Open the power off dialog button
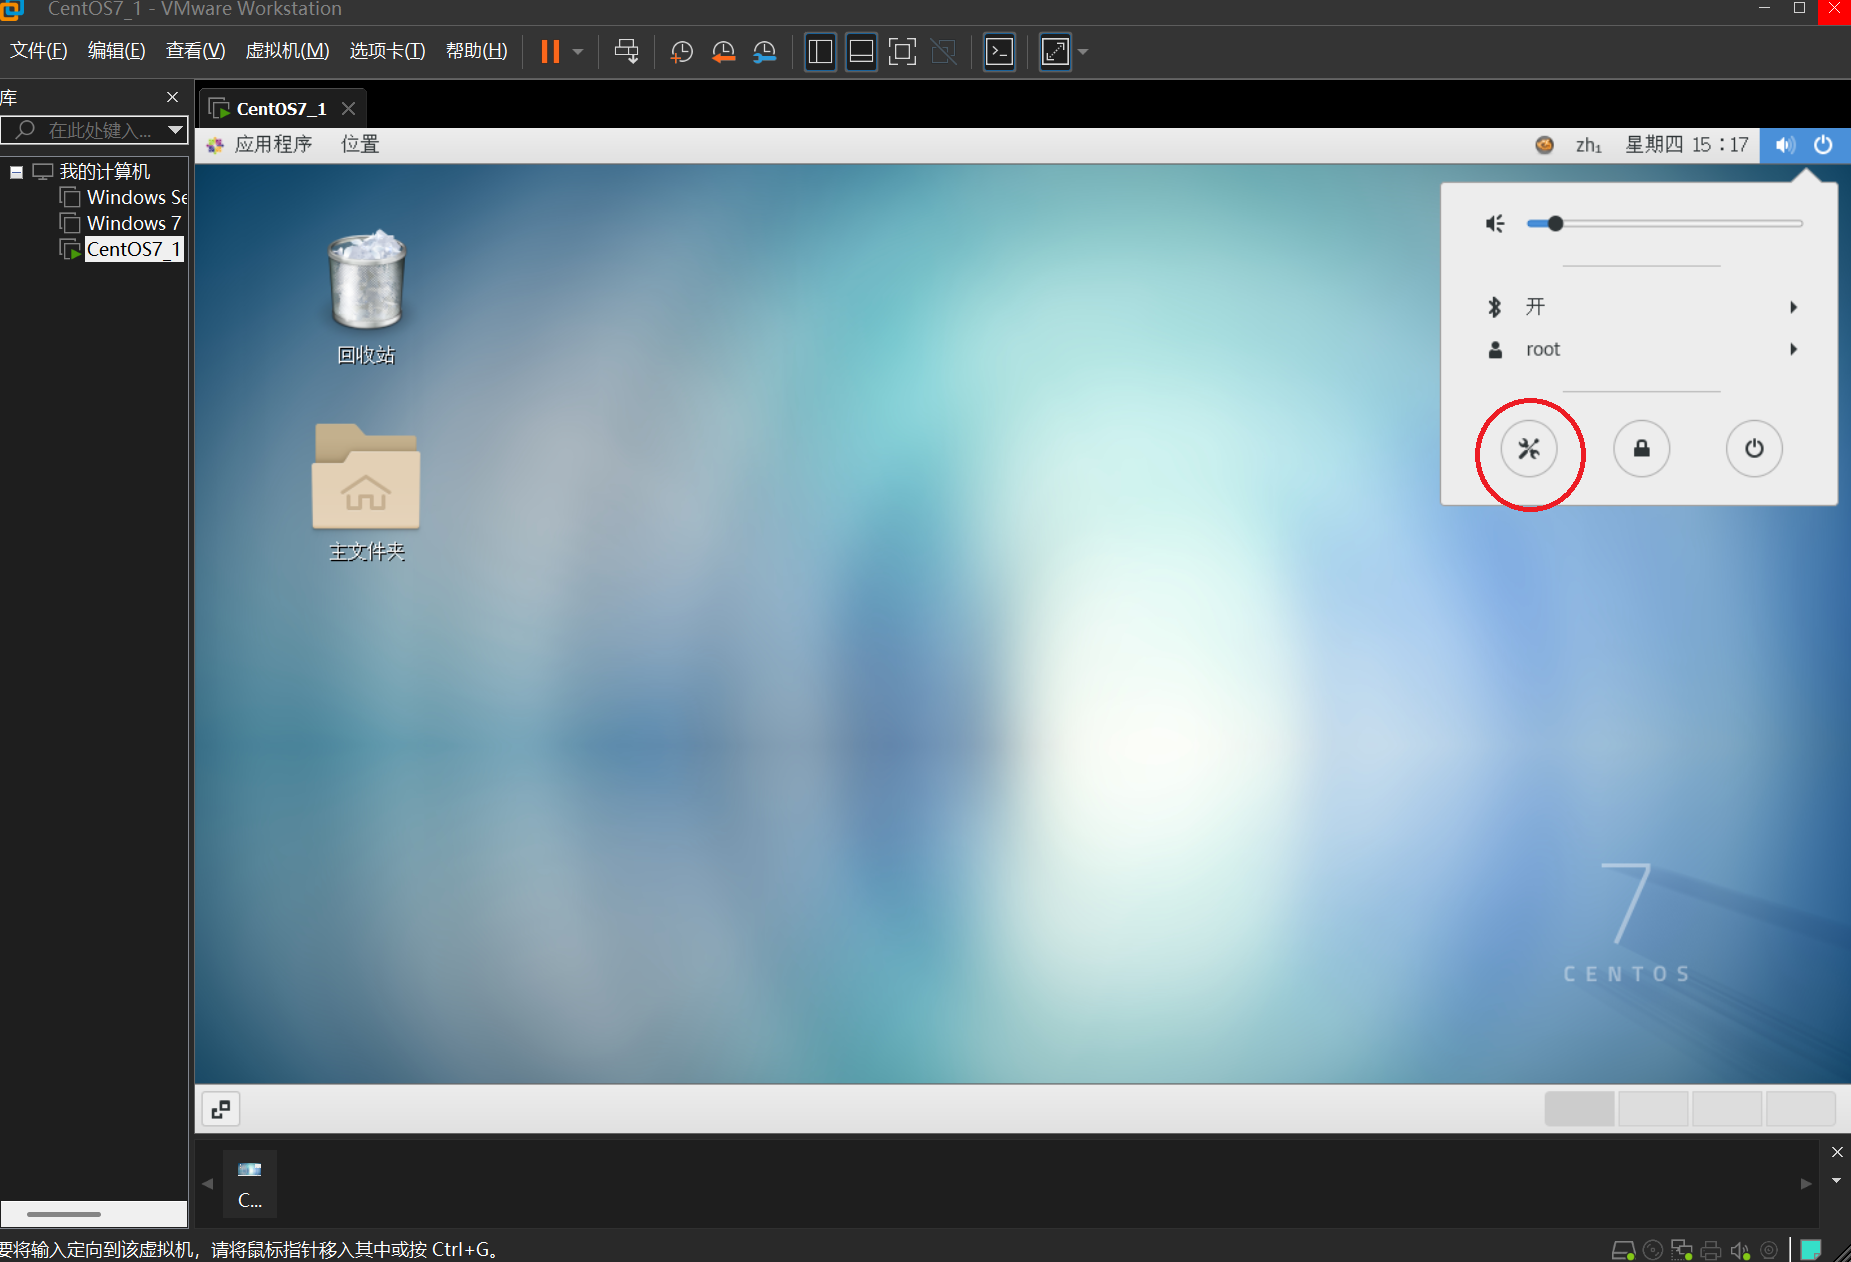This screenshot has width=1851, height=1262. coord(1754,449)
